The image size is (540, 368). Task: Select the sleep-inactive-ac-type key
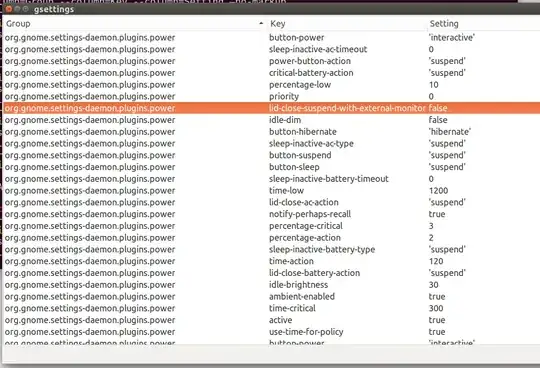pos(311,144)
